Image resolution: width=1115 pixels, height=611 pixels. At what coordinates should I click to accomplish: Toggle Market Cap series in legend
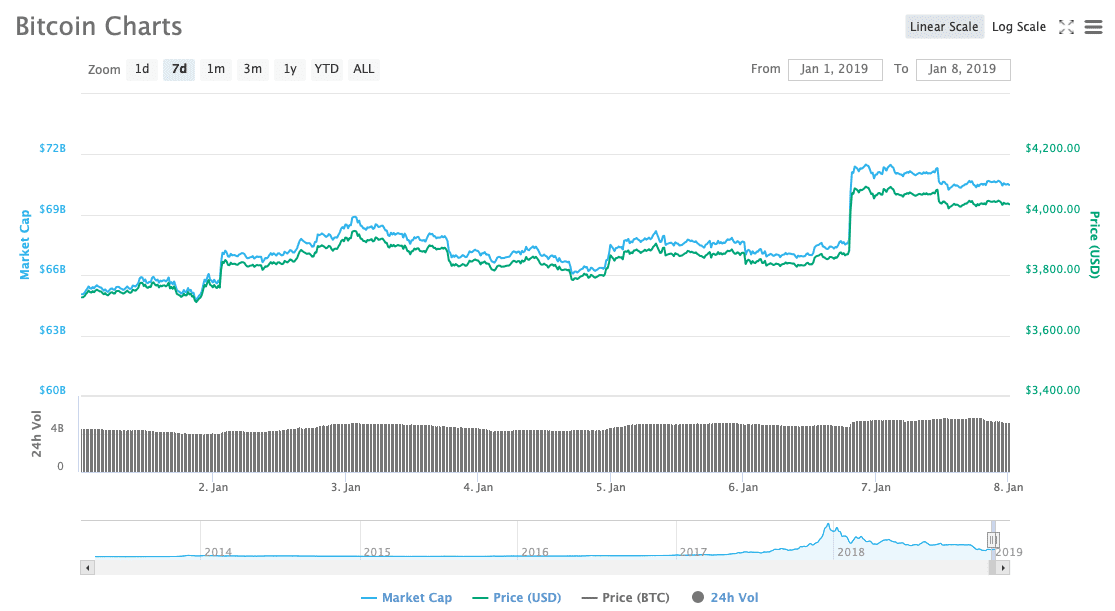click(x=406, y=597)
